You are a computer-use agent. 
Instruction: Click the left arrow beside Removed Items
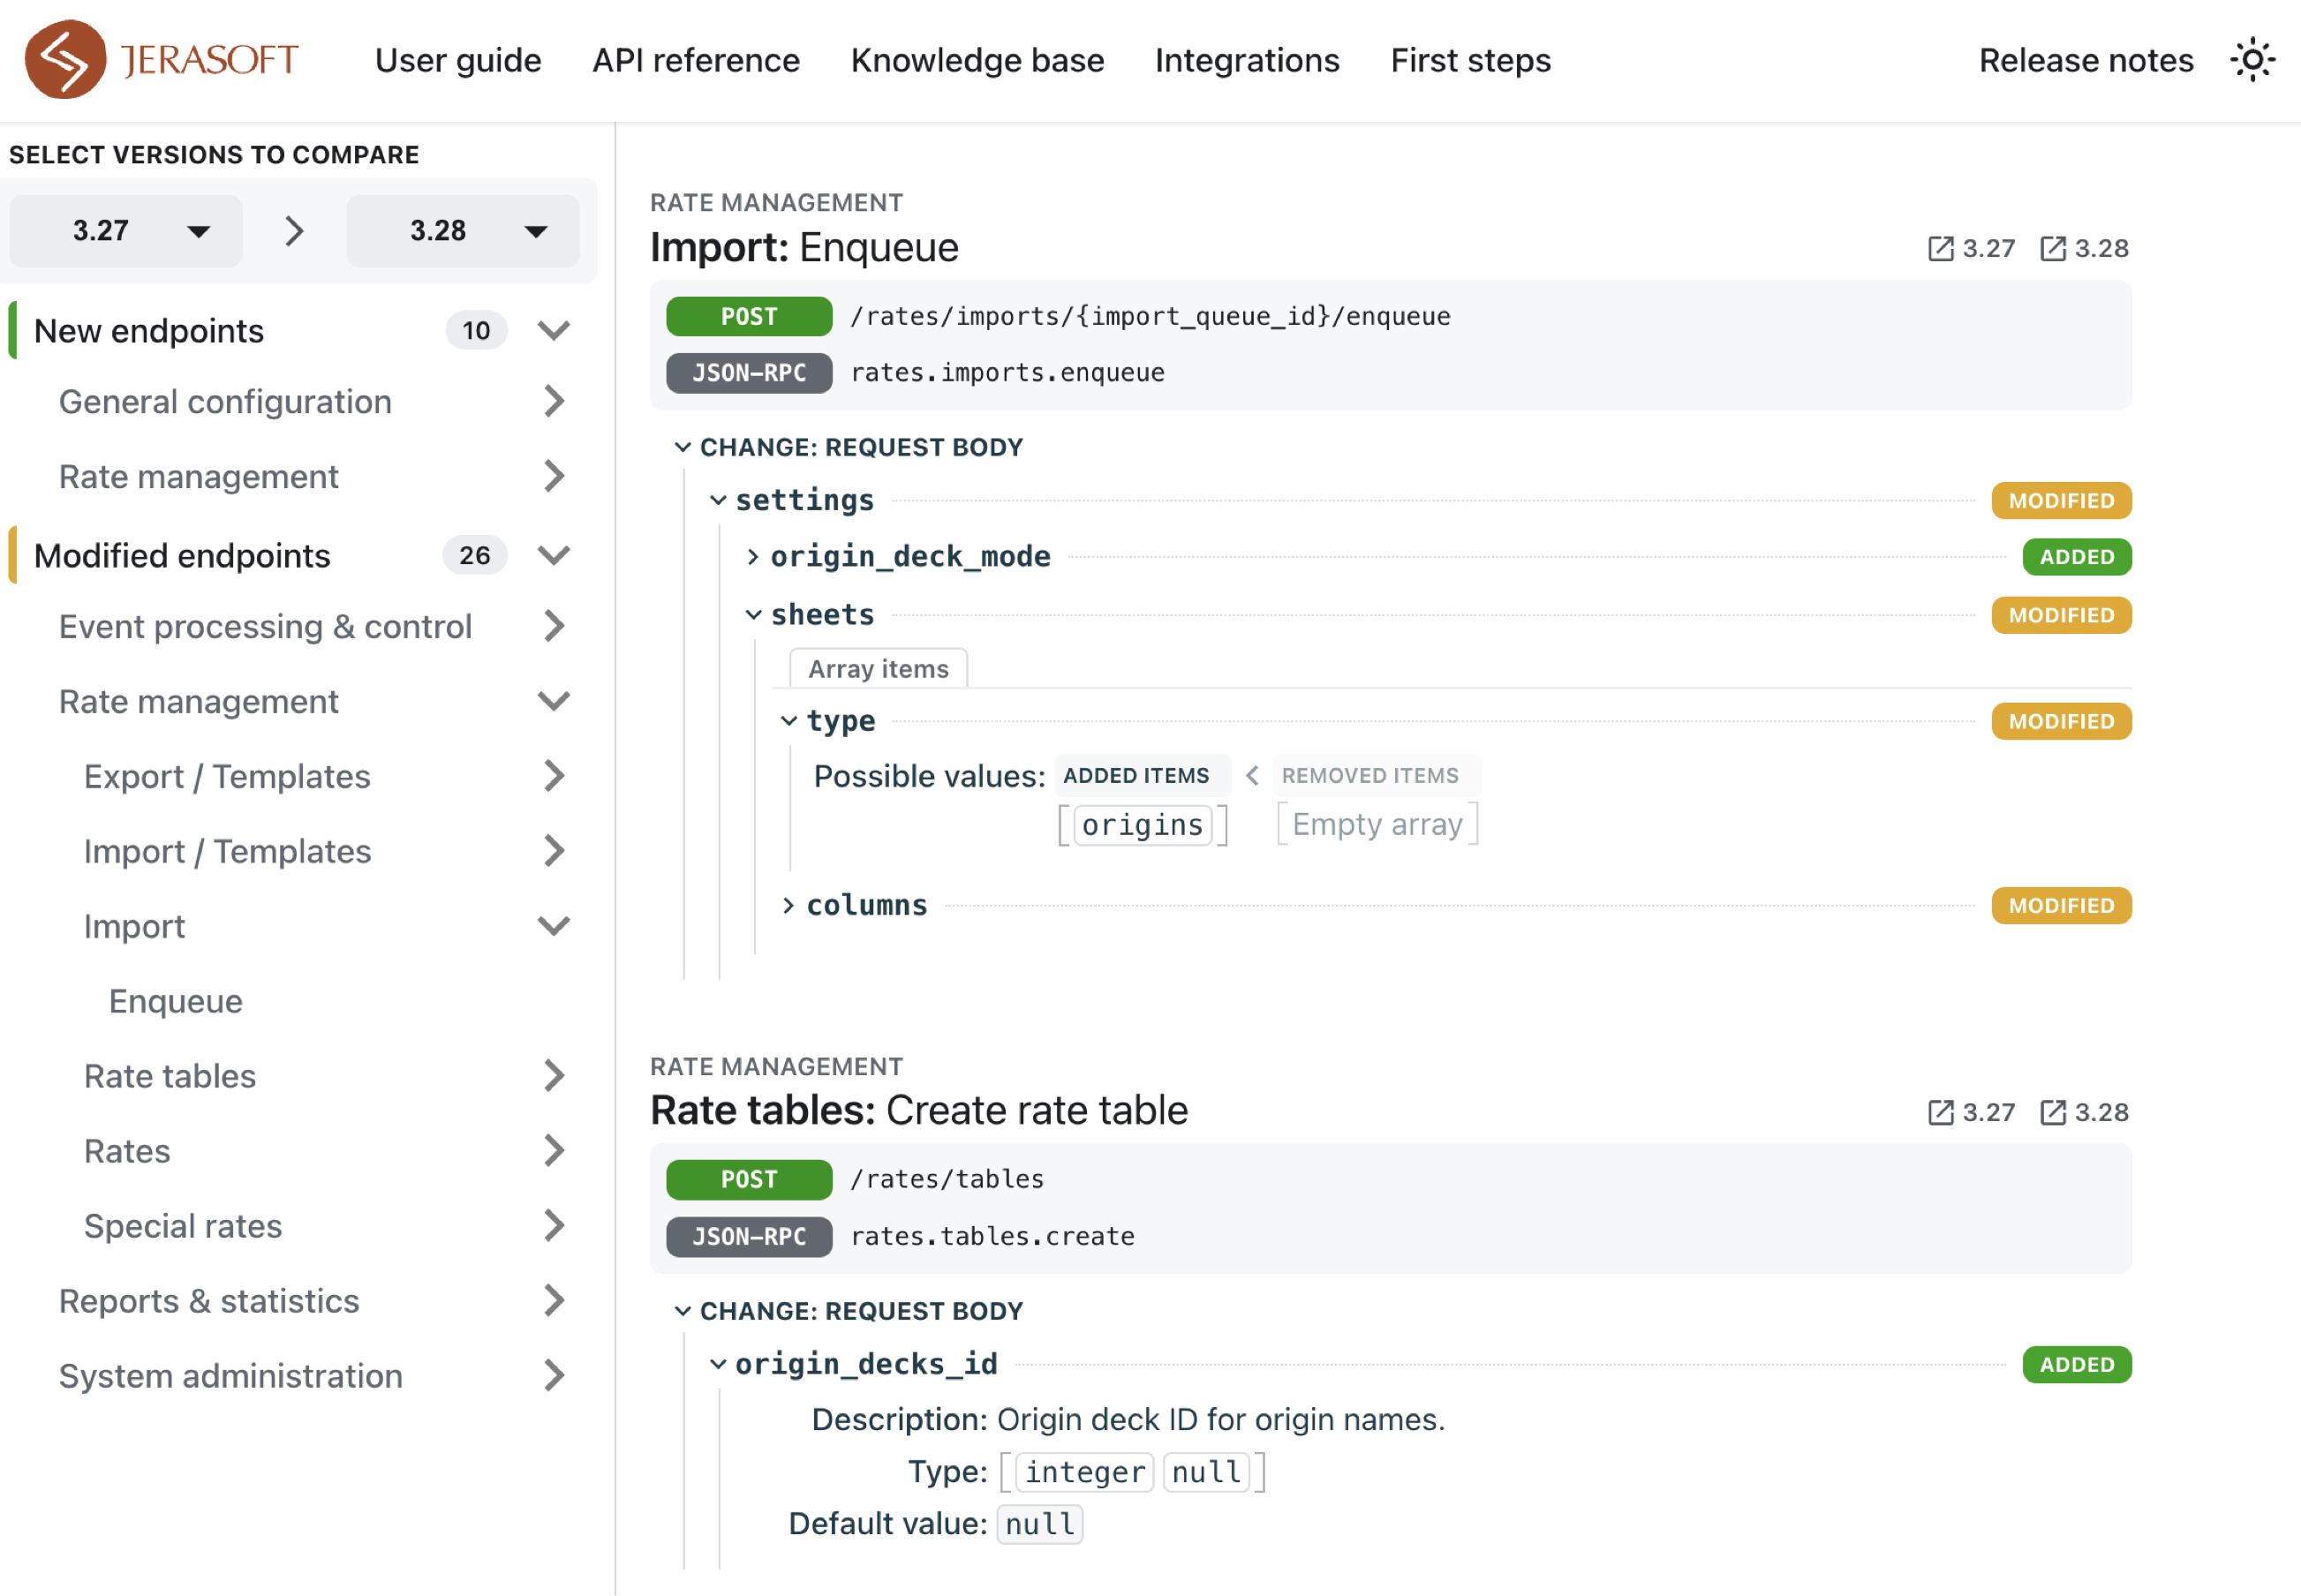point(1252,775)
